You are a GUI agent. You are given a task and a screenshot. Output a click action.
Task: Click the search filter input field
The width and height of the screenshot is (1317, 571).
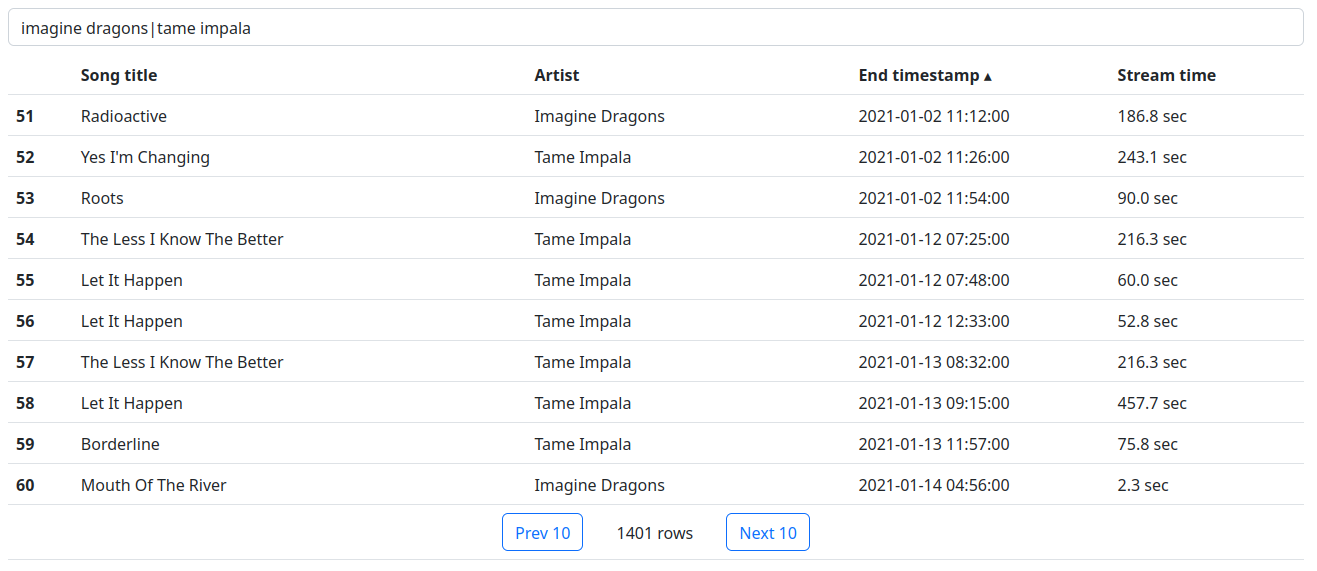656,28
